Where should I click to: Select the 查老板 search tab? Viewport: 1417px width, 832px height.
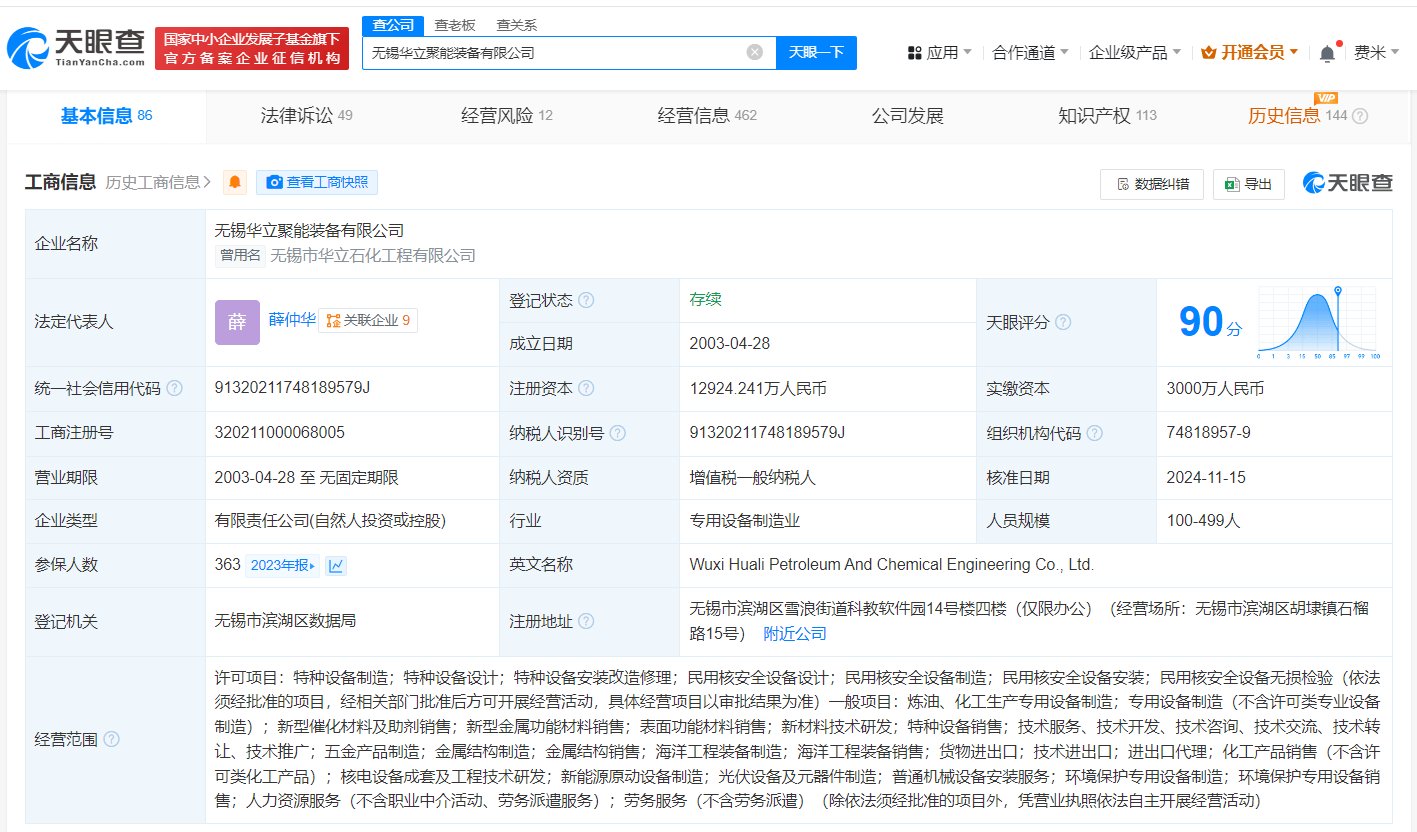pos(455,25)
